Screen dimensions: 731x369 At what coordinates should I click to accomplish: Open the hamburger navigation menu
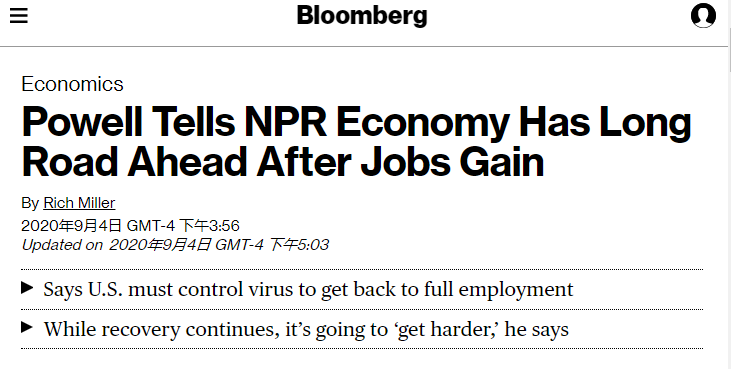[x=19, y=16]
